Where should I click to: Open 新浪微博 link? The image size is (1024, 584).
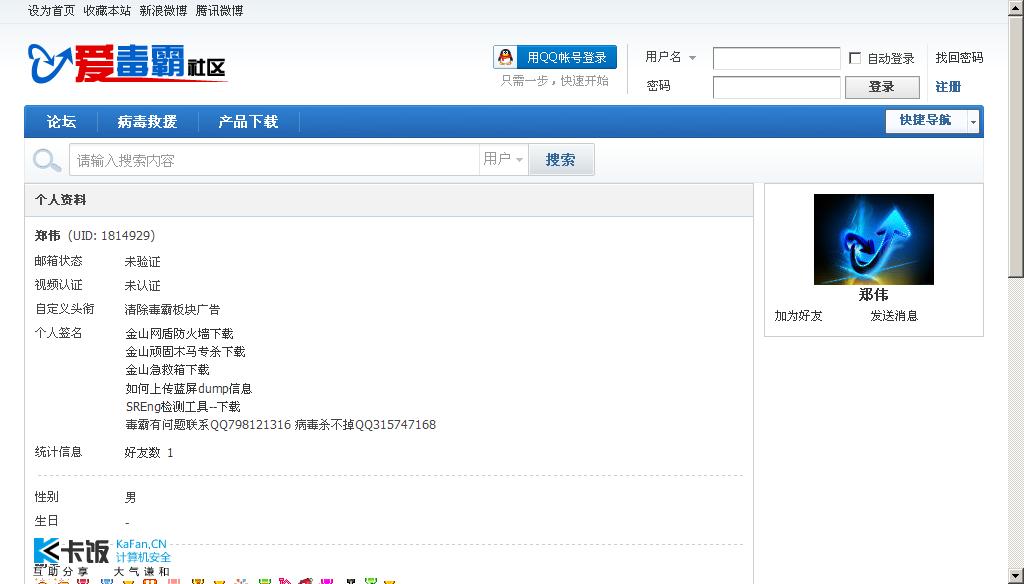163,10
